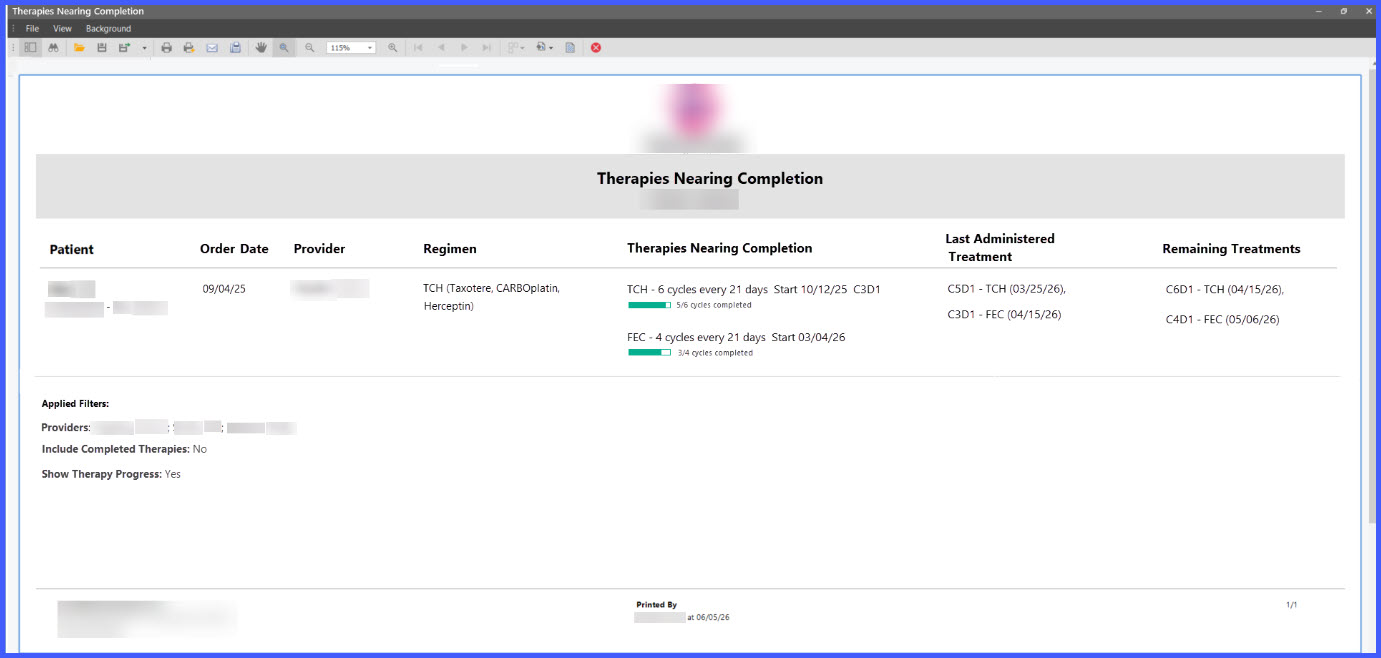Click the document page icon before the red X
Image resolution: width=1381 pixels, height=658 pixels.
(x=570, y=47)
